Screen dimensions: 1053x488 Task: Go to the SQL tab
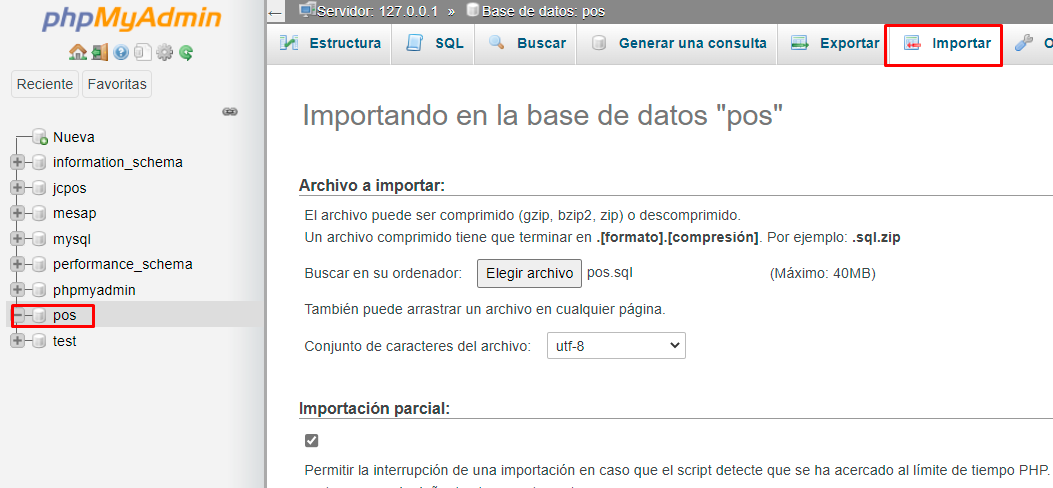click(435, 43)
